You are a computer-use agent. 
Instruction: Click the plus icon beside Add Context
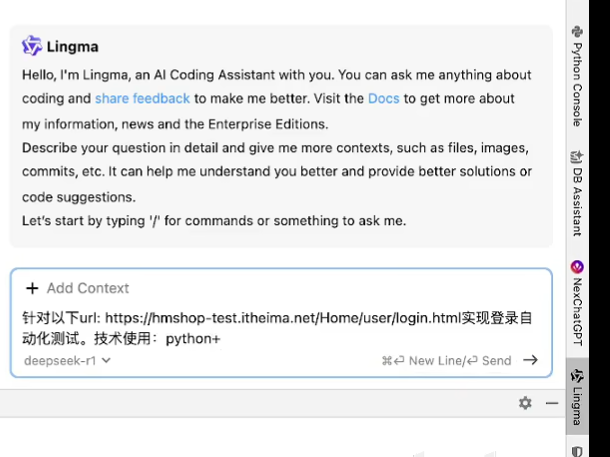32,288
